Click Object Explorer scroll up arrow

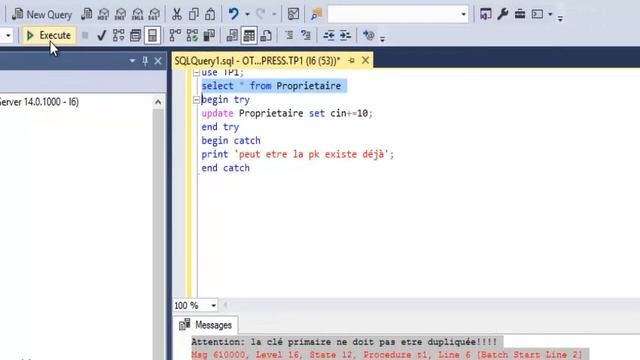click(x=158, y=102)
